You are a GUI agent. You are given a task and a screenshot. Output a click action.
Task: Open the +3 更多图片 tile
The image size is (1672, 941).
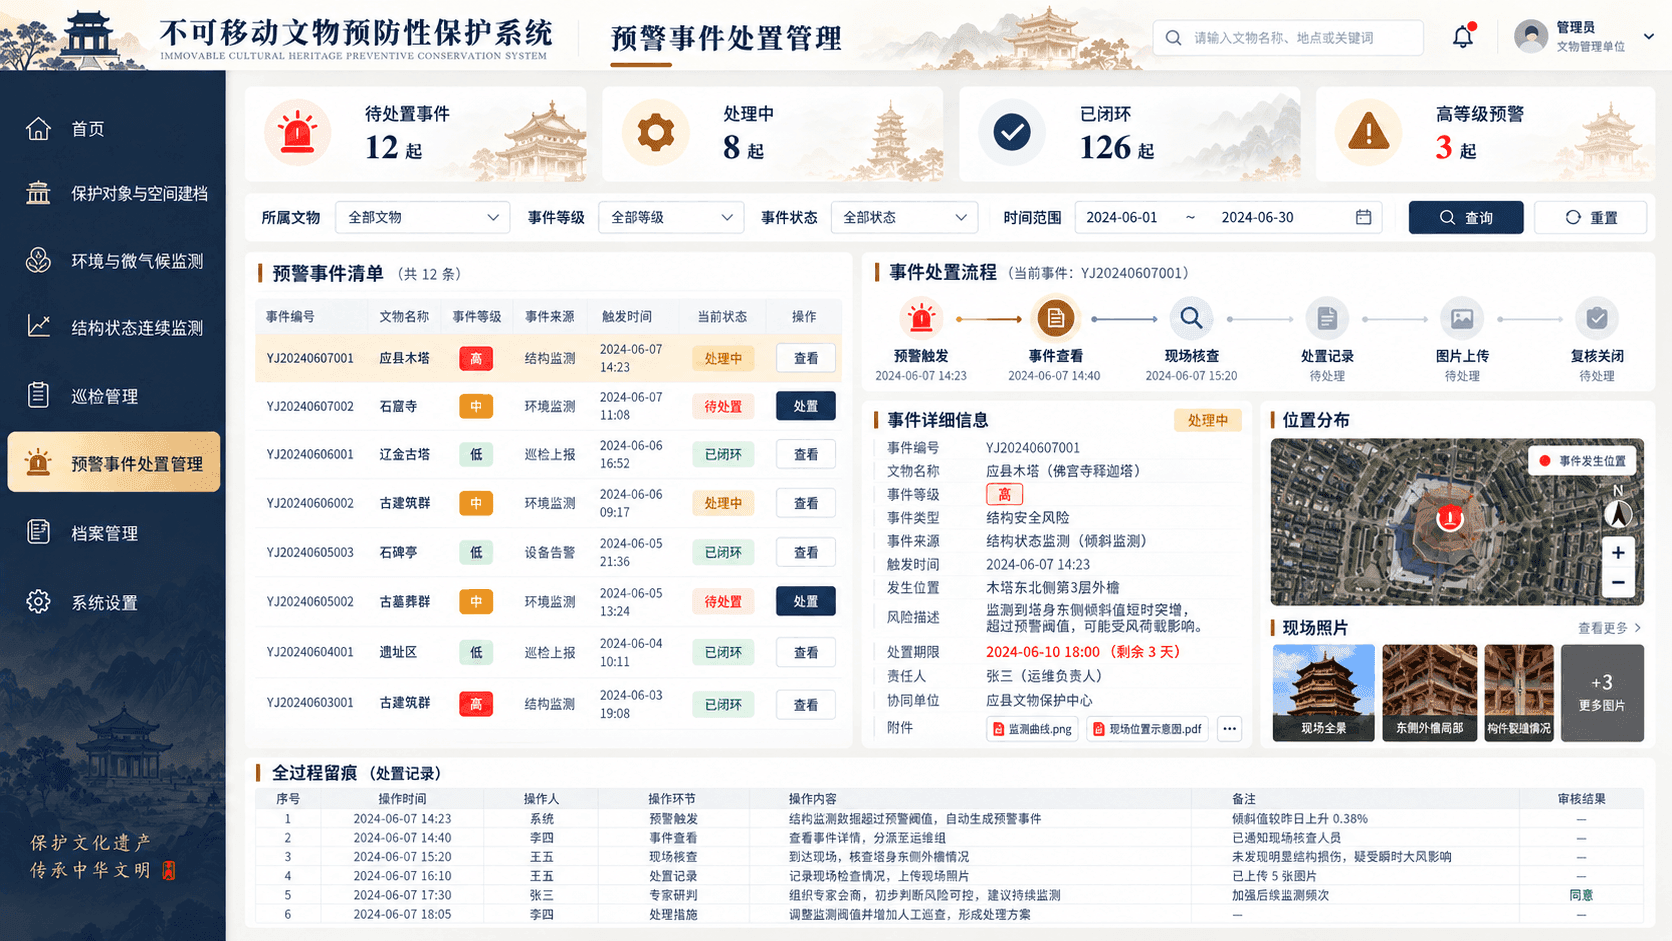coord(1602,693)
